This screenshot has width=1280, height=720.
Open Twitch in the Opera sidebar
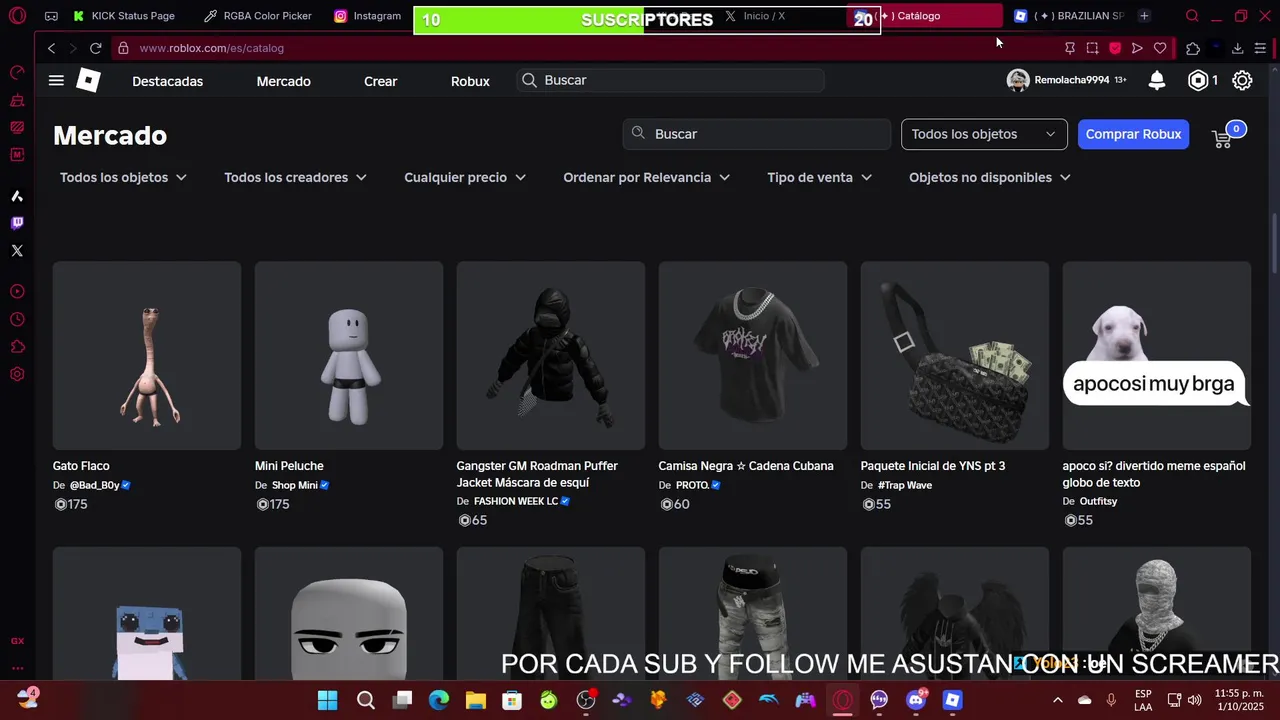point(17,223)
